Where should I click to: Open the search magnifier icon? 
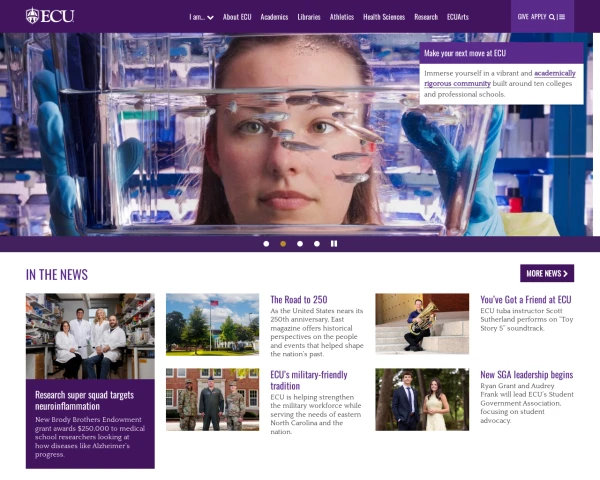551,17
